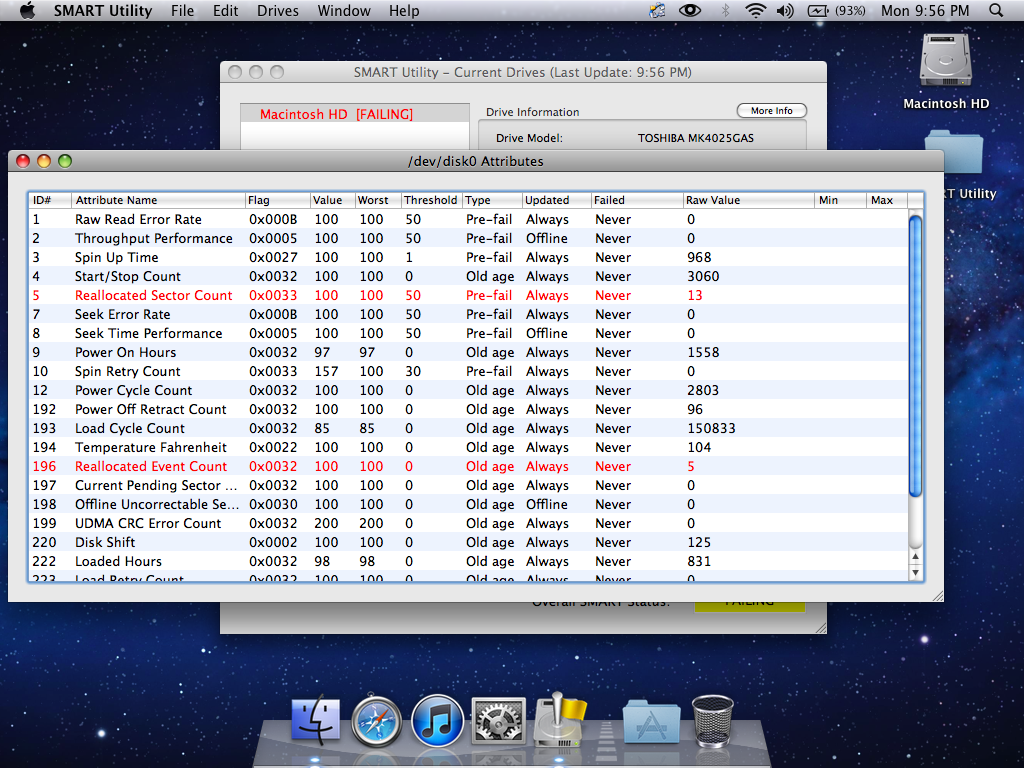
Task: Open the Applications folder in Dock
Action: (651, 721)
